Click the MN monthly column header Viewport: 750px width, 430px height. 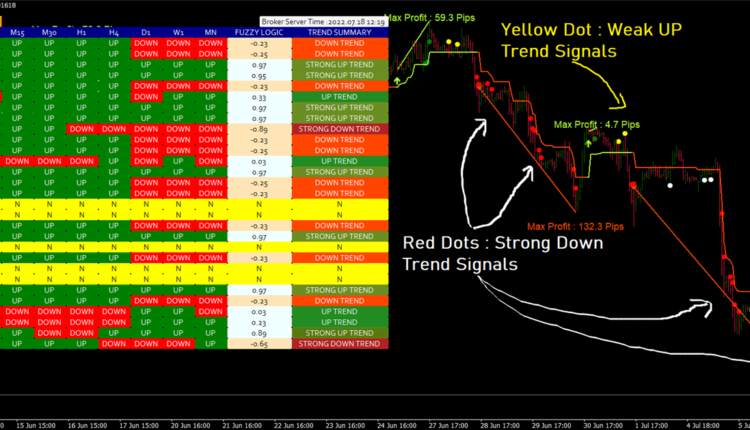point(210,33)
